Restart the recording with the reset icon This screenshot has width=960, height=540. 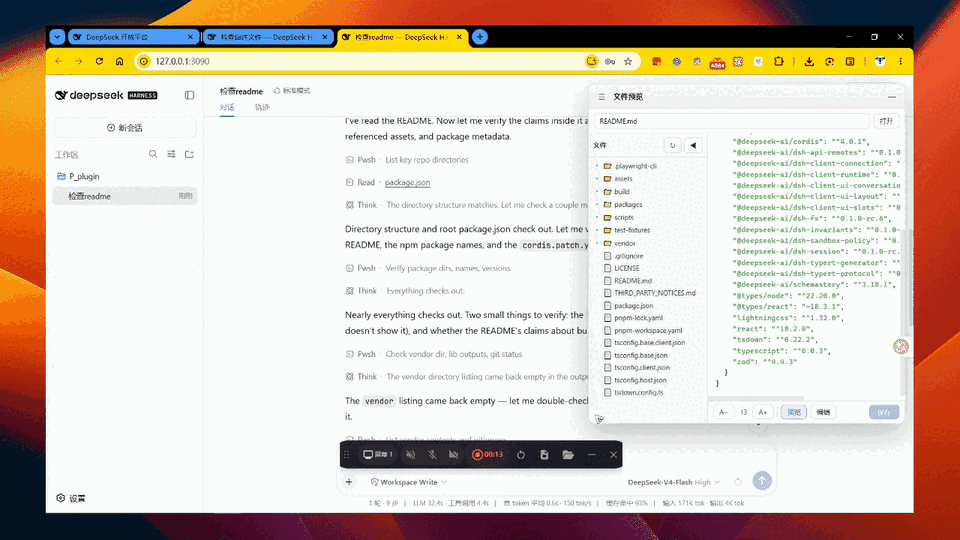521,454
